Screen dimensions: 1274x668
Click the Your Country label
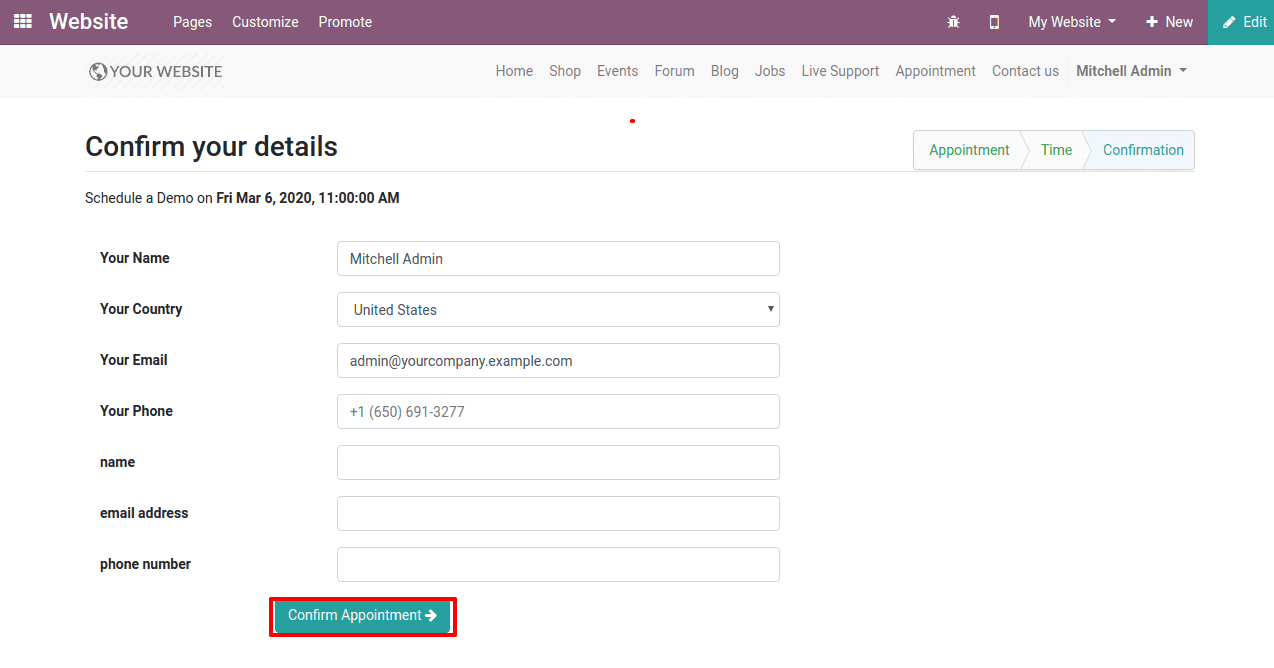pyautogui.click(x=141, y=309)
